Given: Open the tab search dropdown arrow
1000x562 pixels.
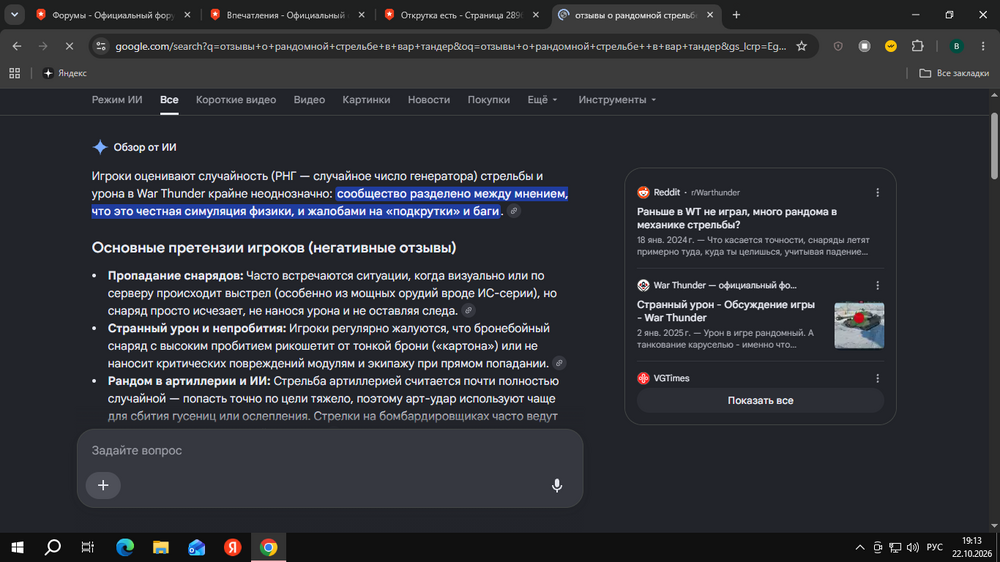Looking at the screenshot, I should 14,15.
